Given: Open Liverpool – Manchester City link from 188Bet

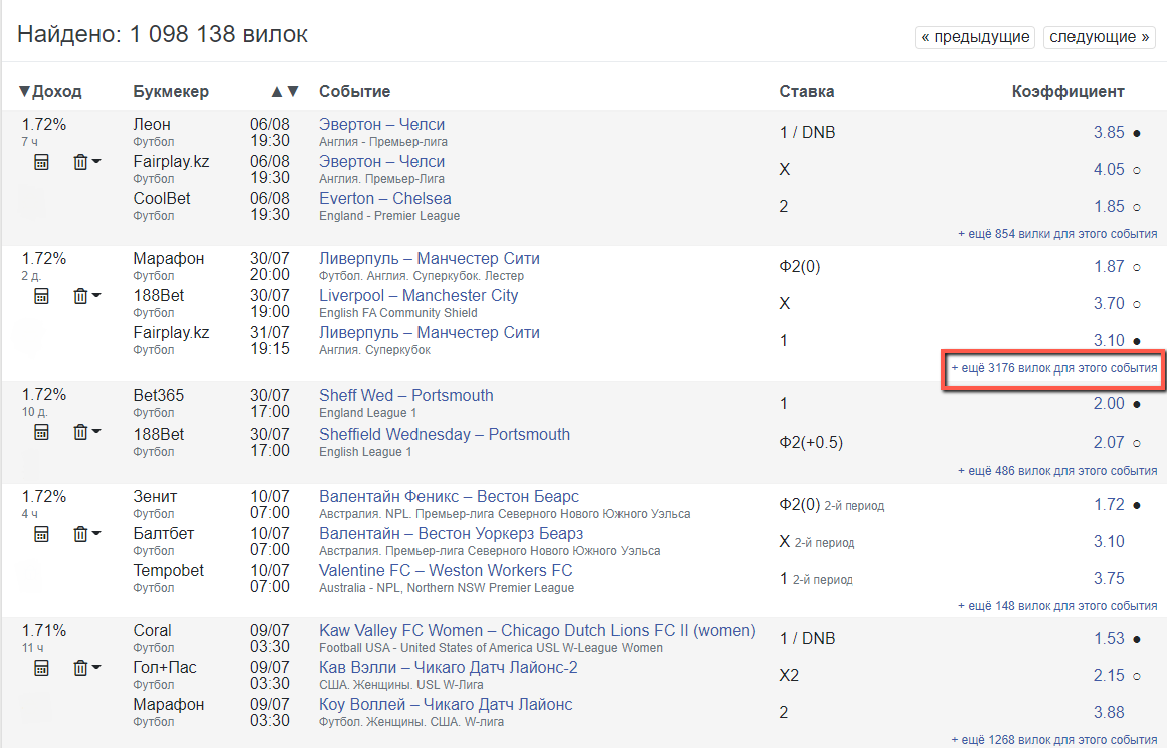Looking at the screenshot, I should pos(418,295).
